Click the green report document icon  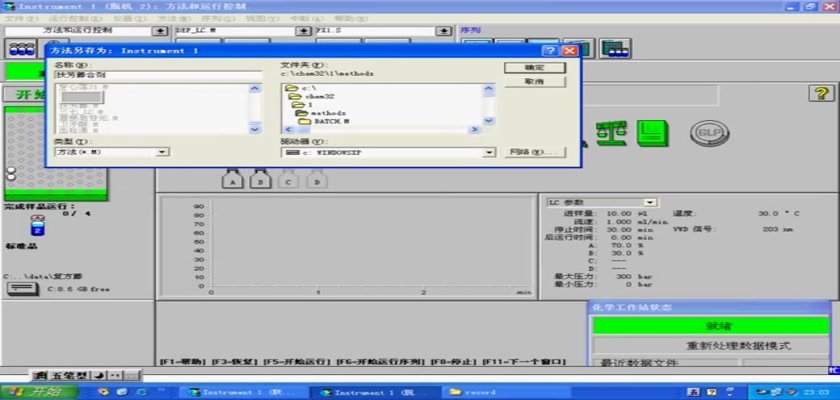pyautogui.click(x=652, y=133)
